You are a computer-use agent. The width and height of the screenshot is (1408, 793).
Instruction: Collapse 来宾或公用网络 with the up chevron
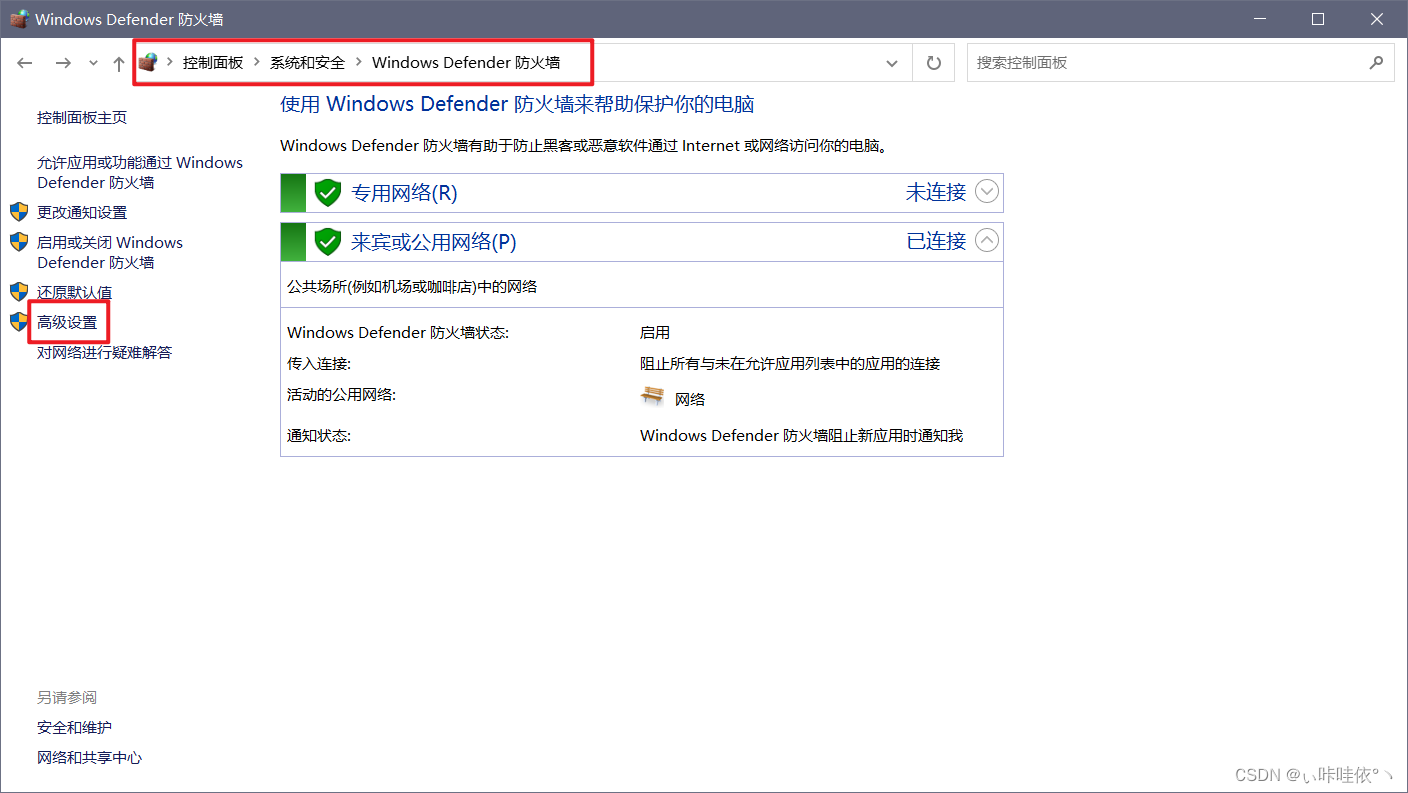987,240
